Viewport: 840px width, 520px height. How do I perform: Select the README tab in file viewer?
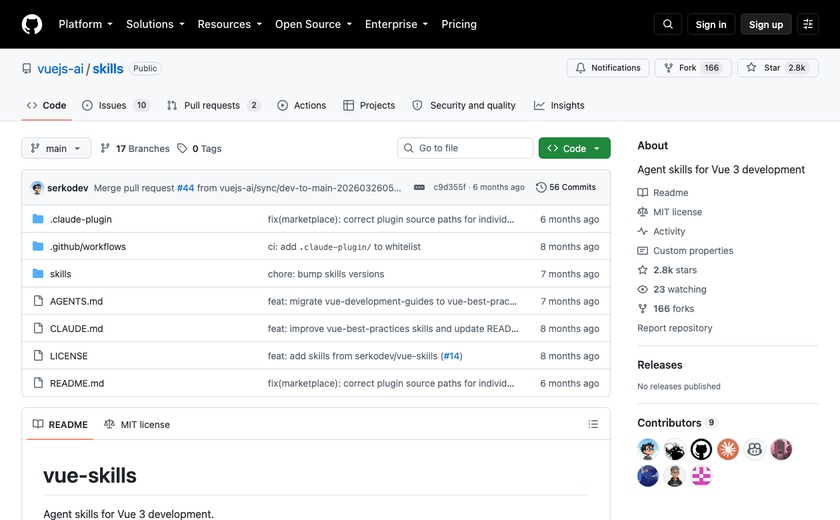60,424
